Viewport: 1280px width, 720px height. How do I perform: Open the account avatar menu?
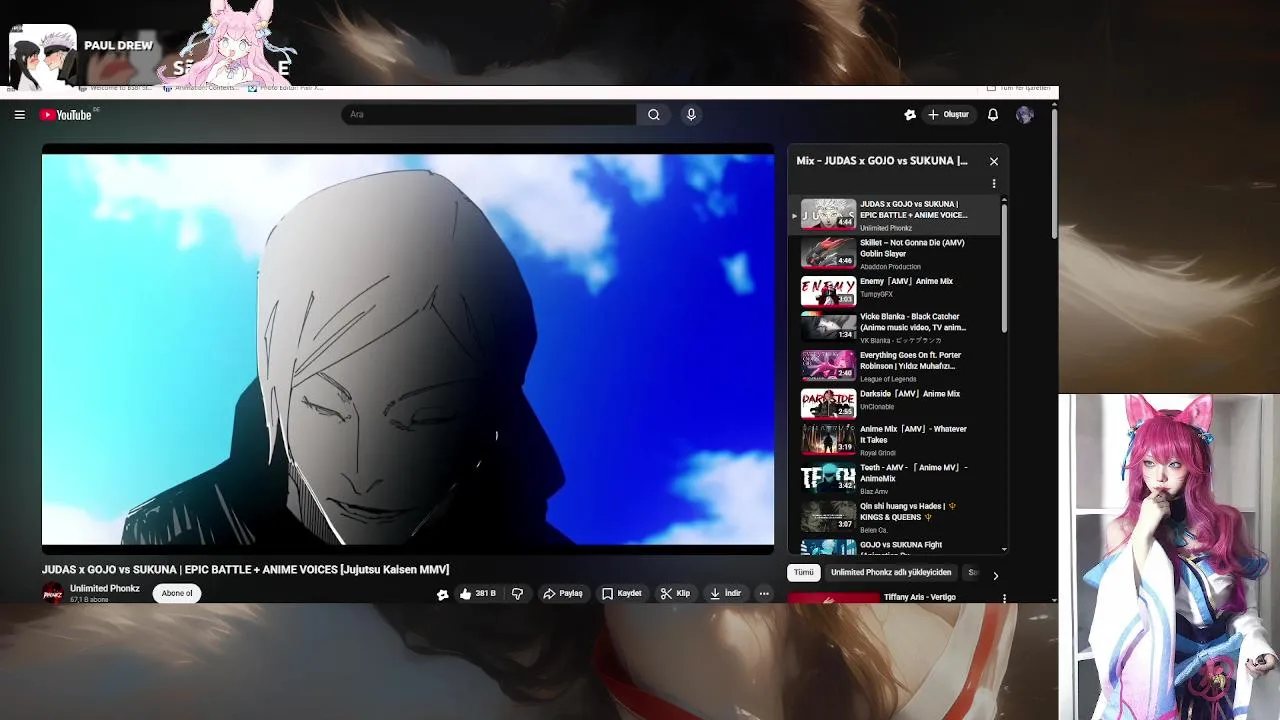click(1024, 115)
